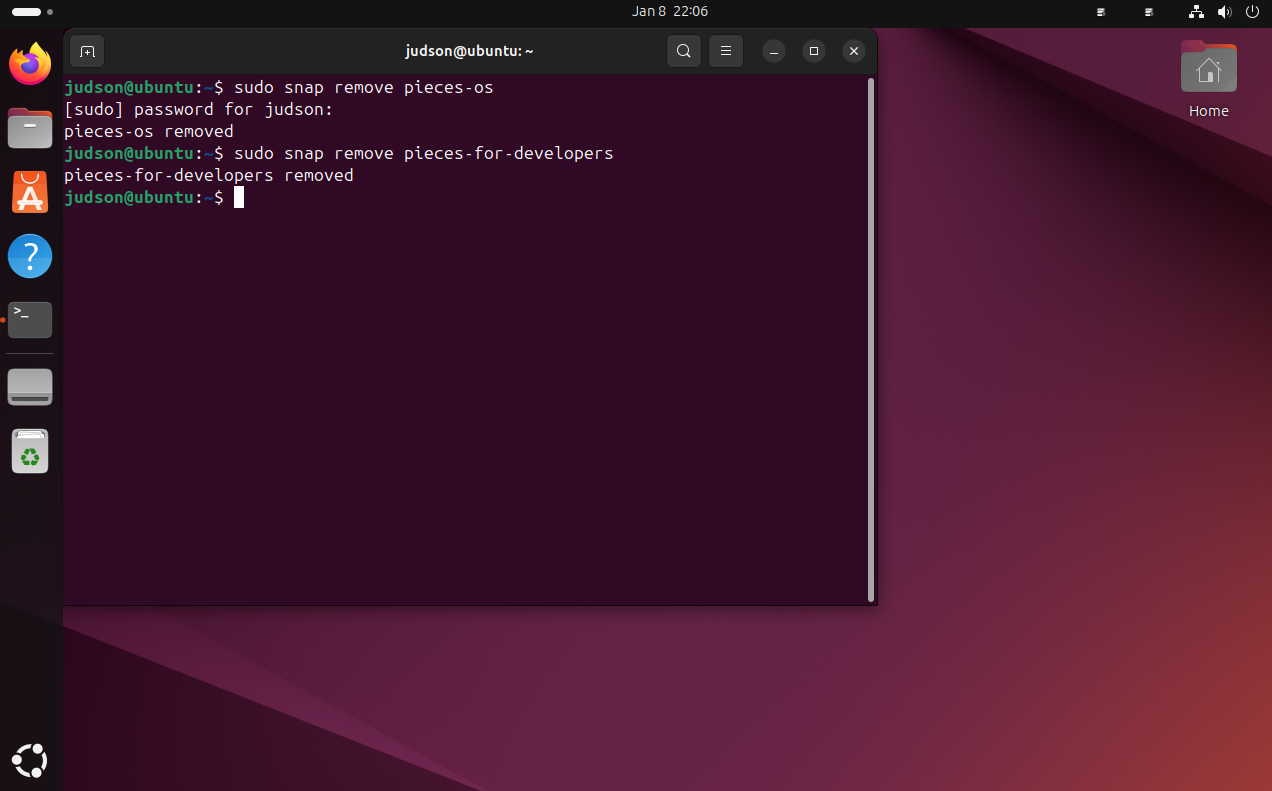This screenshot has width=1272, height=791.
Task: Click the Activities pill in top bar
Action: pos(27,12)
